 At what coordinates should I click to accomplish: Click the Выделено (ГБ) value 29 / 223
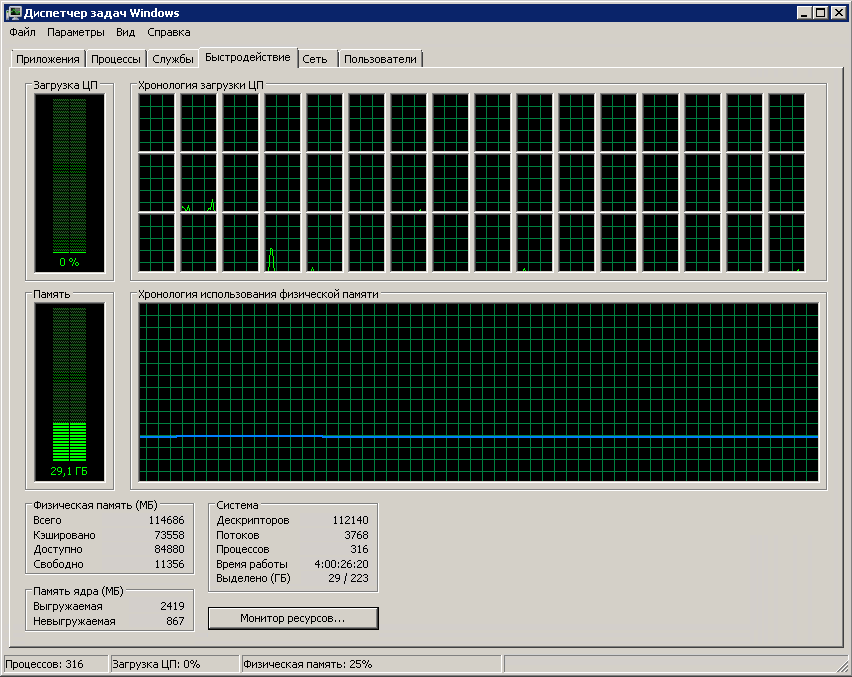click(348, 578)
